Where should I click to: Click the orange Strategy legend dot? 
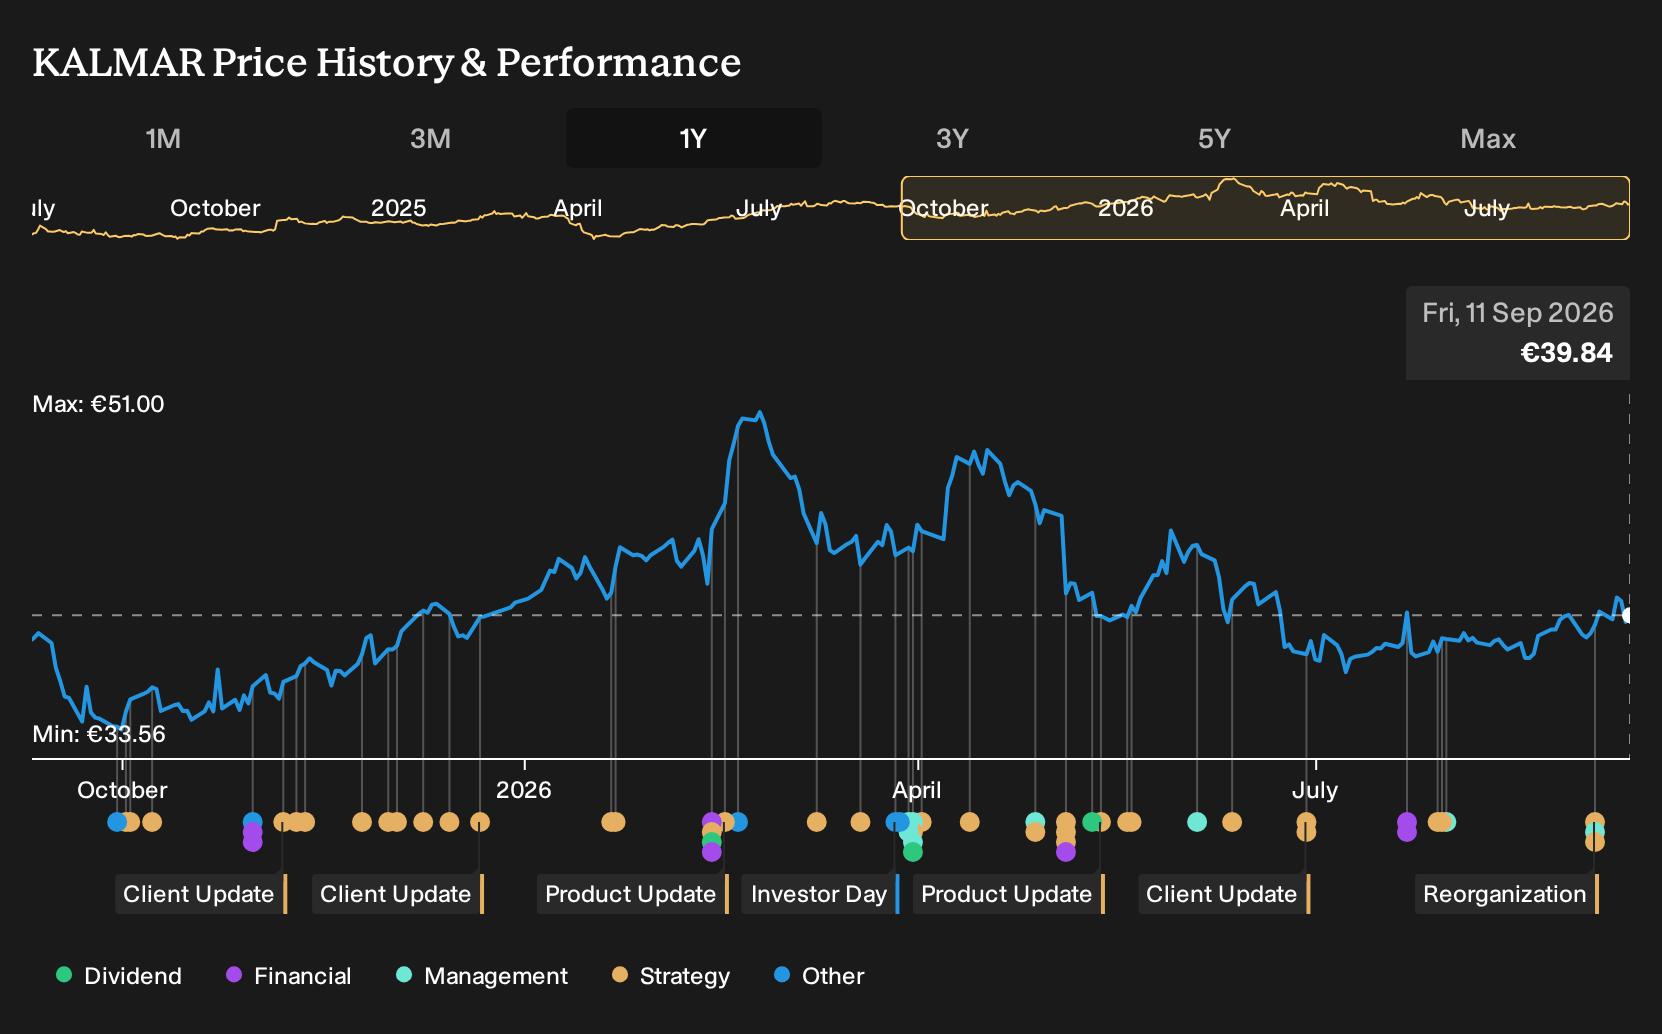pyautogui.click(x=620, y=975)
